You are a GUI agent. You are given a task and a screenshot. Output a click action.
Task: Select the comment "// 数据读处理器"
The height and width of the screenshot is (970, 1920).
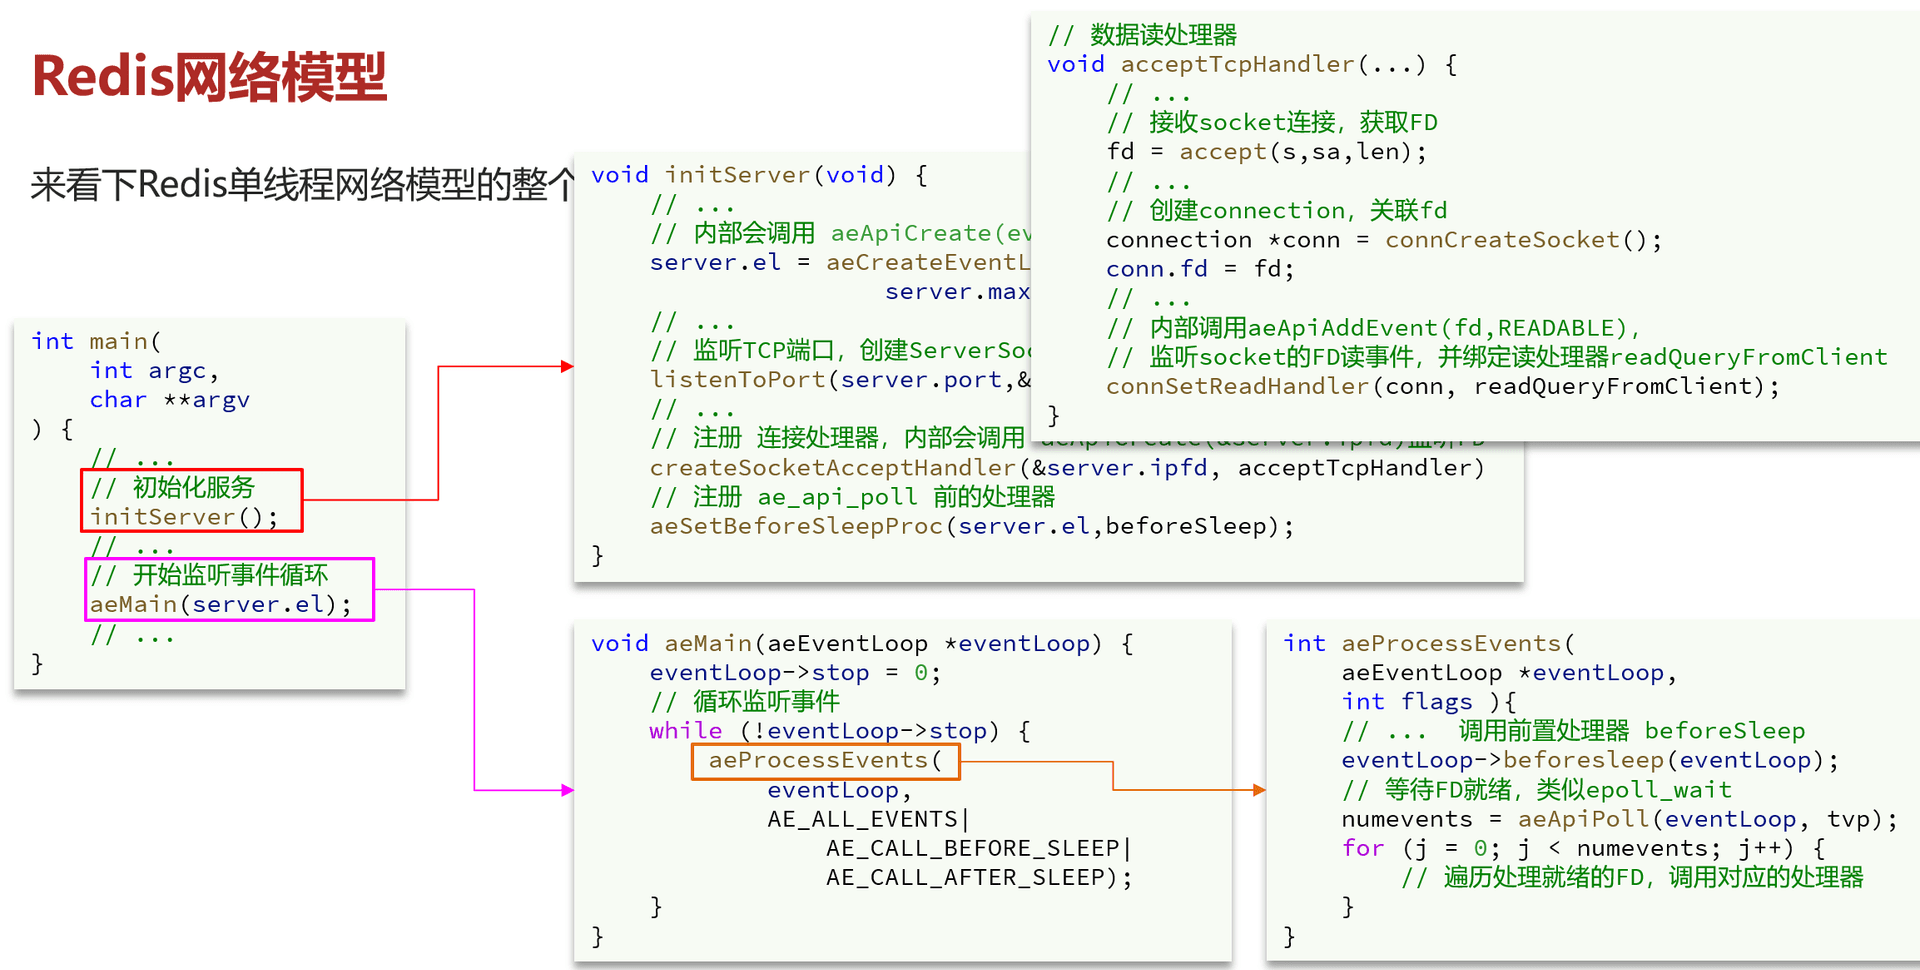[x=1142, y=35]
